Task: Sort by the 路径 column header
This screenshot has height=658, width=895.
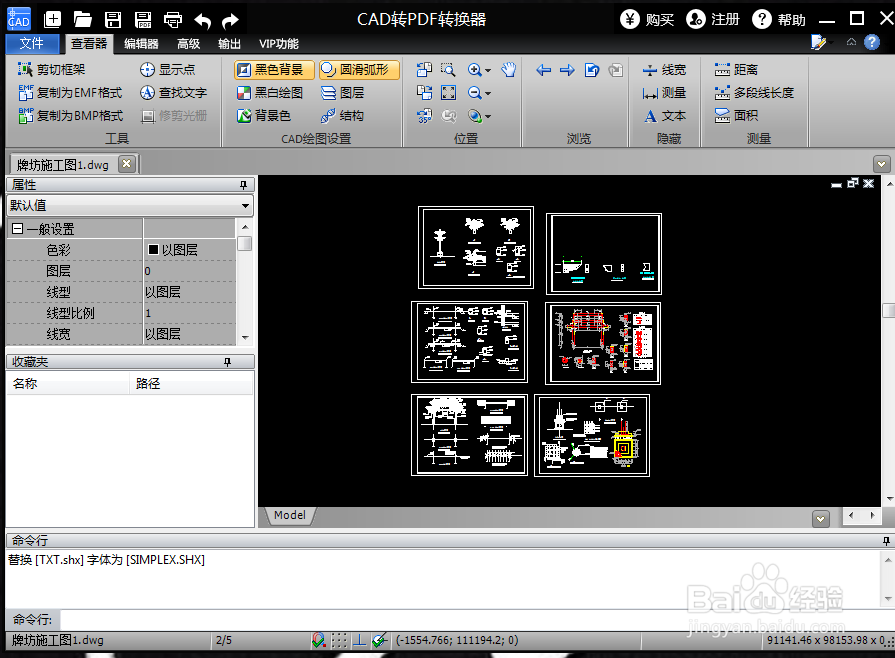Action: [x=192, y=384]
